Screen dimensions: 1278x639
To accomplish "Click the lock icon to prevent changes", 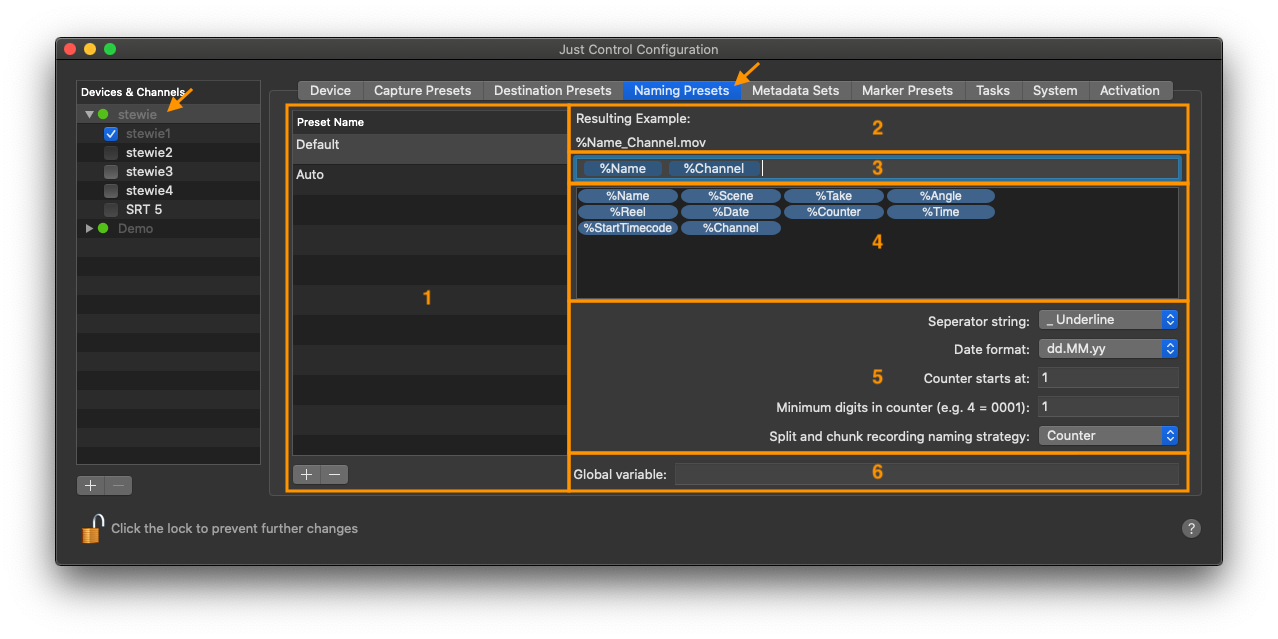I will coord(92,528).
